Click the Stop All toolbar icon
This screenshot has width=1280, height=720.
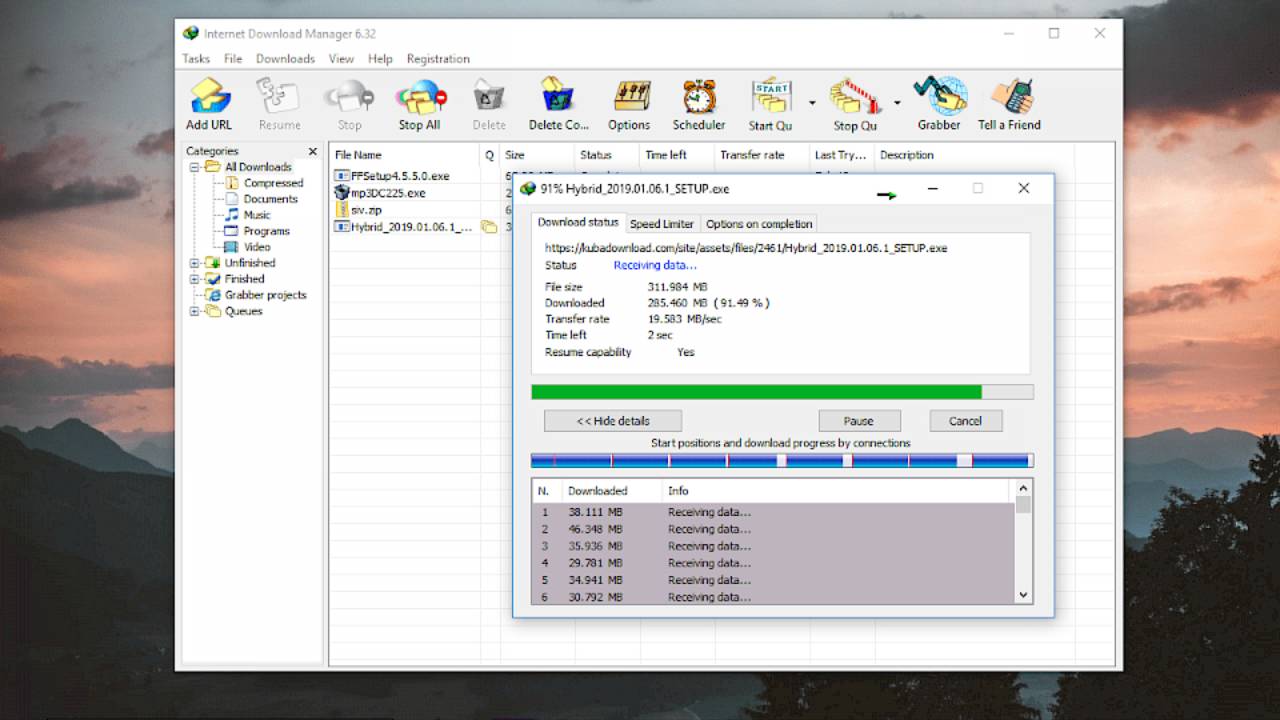coord(419,98)
